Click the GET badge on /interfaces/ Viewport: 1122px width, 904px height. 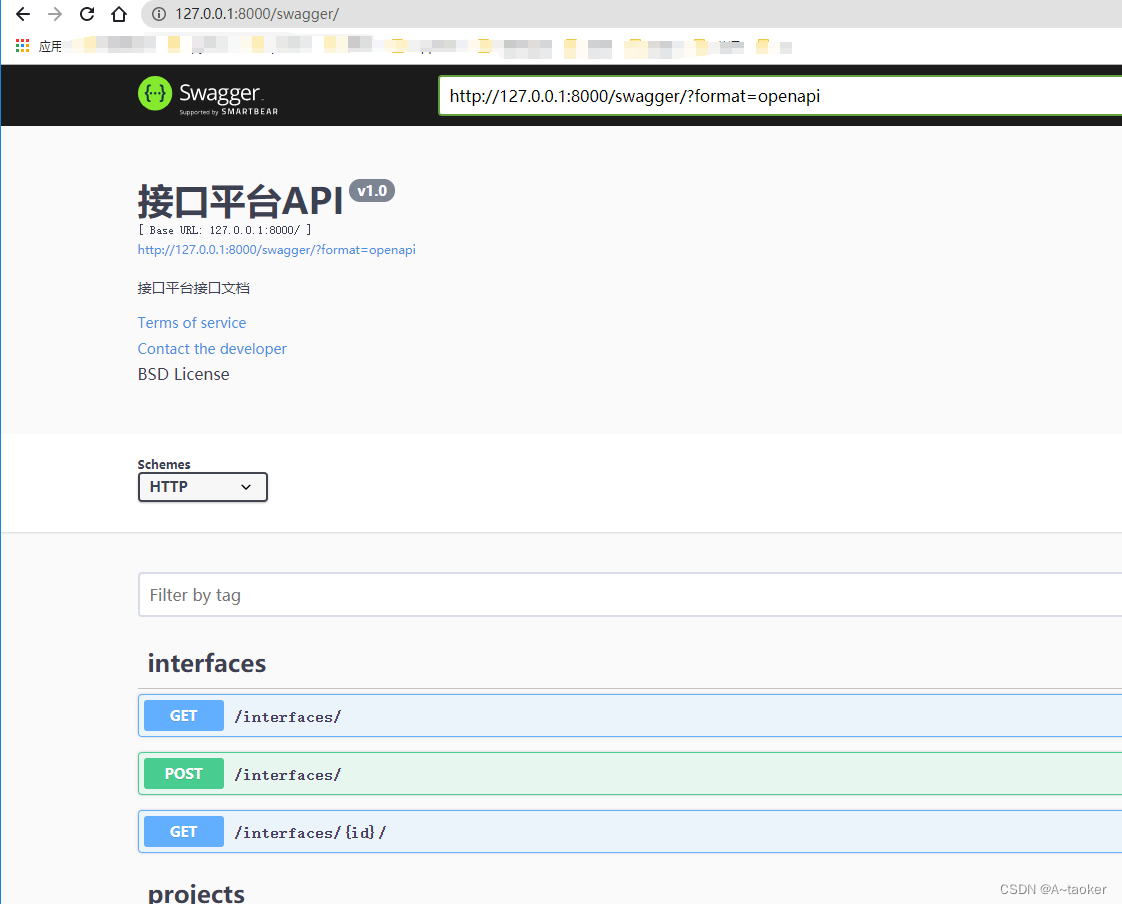[x=183, y=715]
